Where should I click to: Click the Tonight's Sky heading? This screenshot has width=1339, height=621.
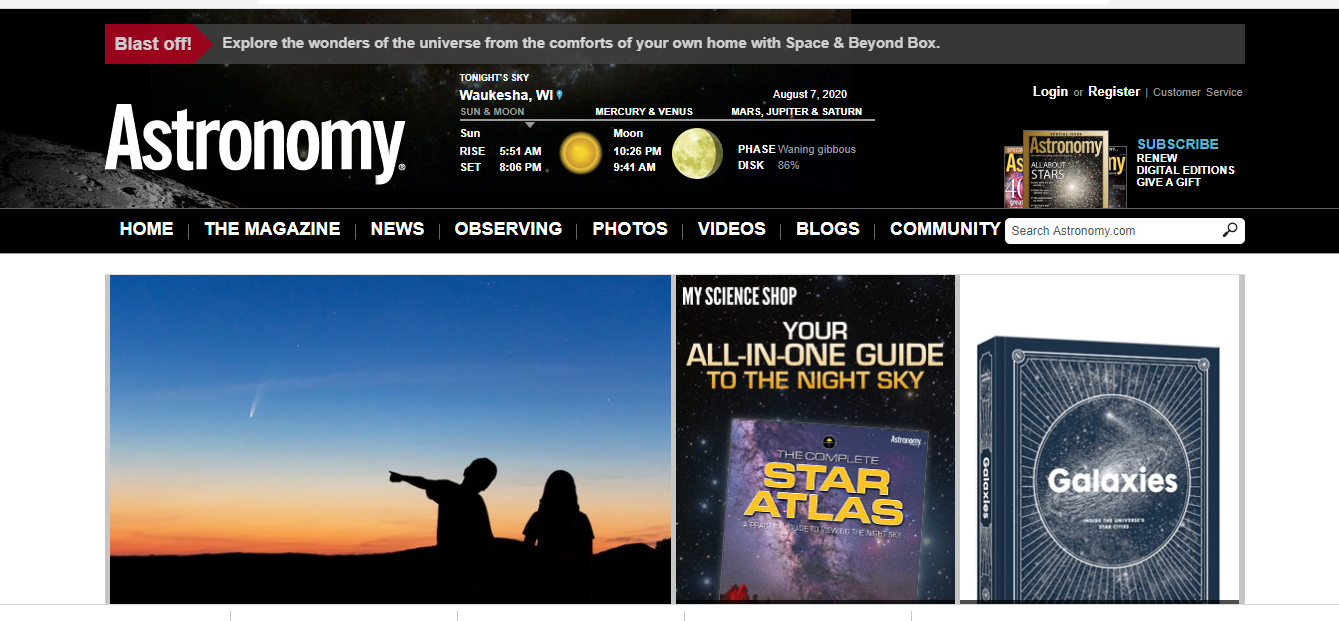tap(494, 77)
